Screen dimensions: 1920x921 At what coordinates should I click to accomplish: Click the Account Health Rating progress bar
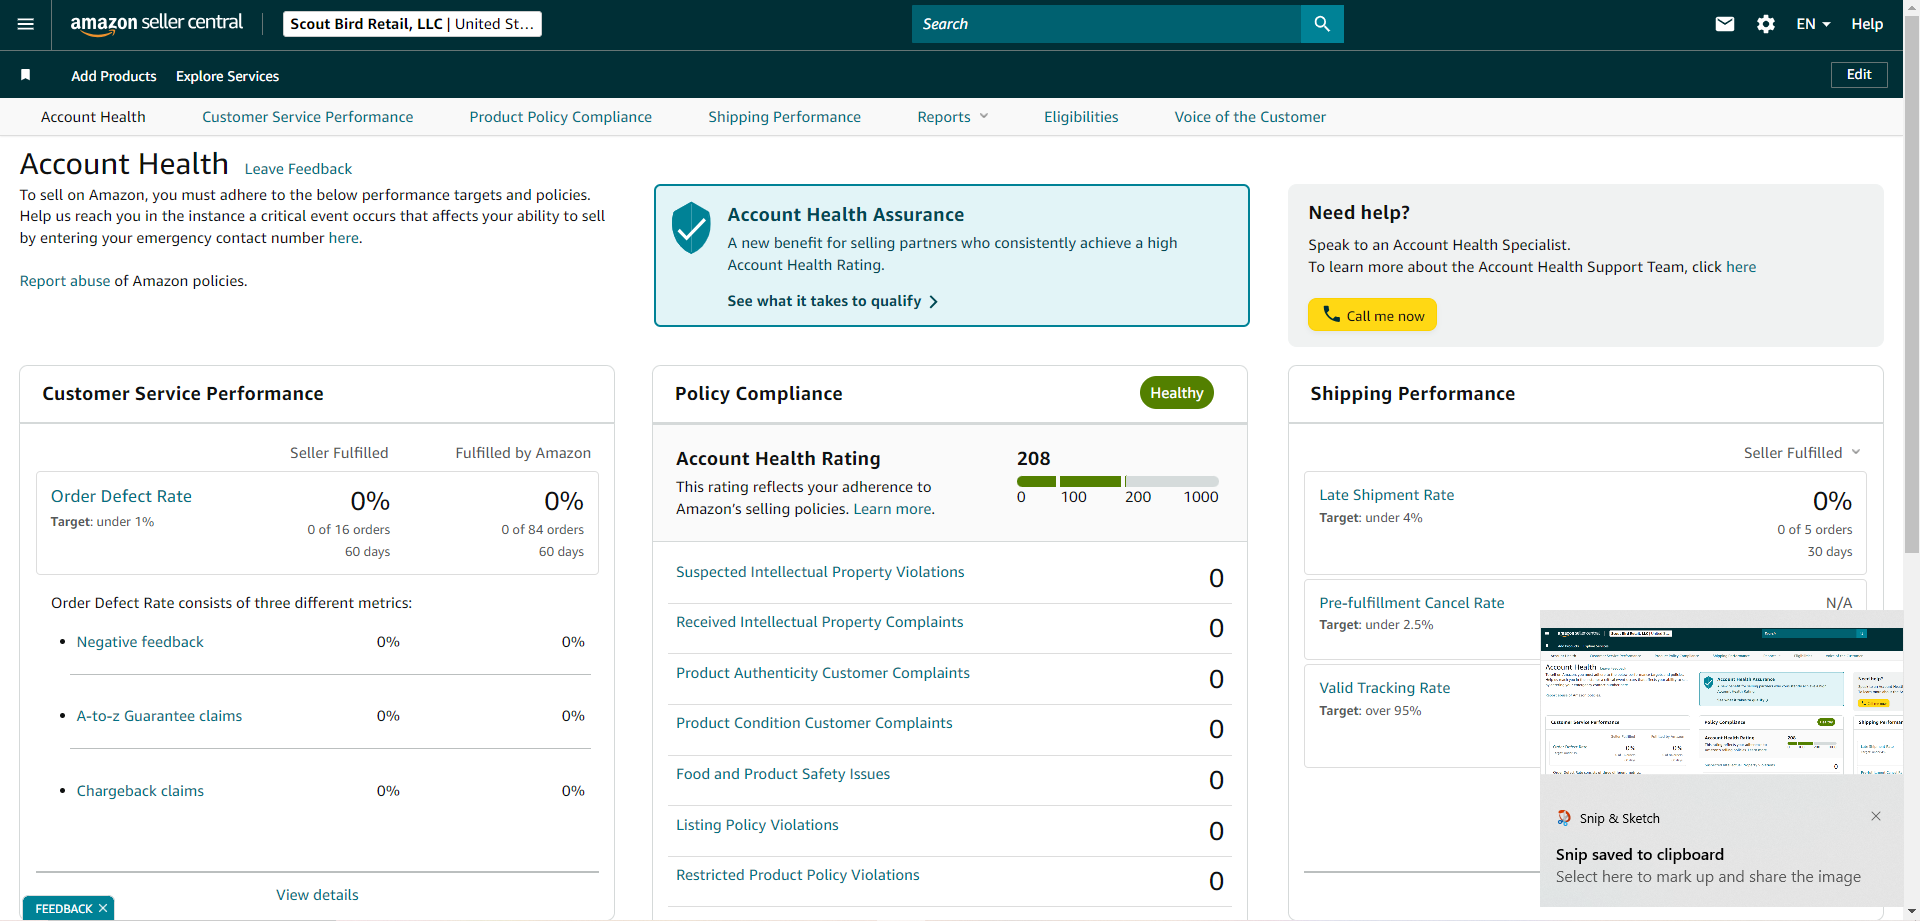point(1117,481)
